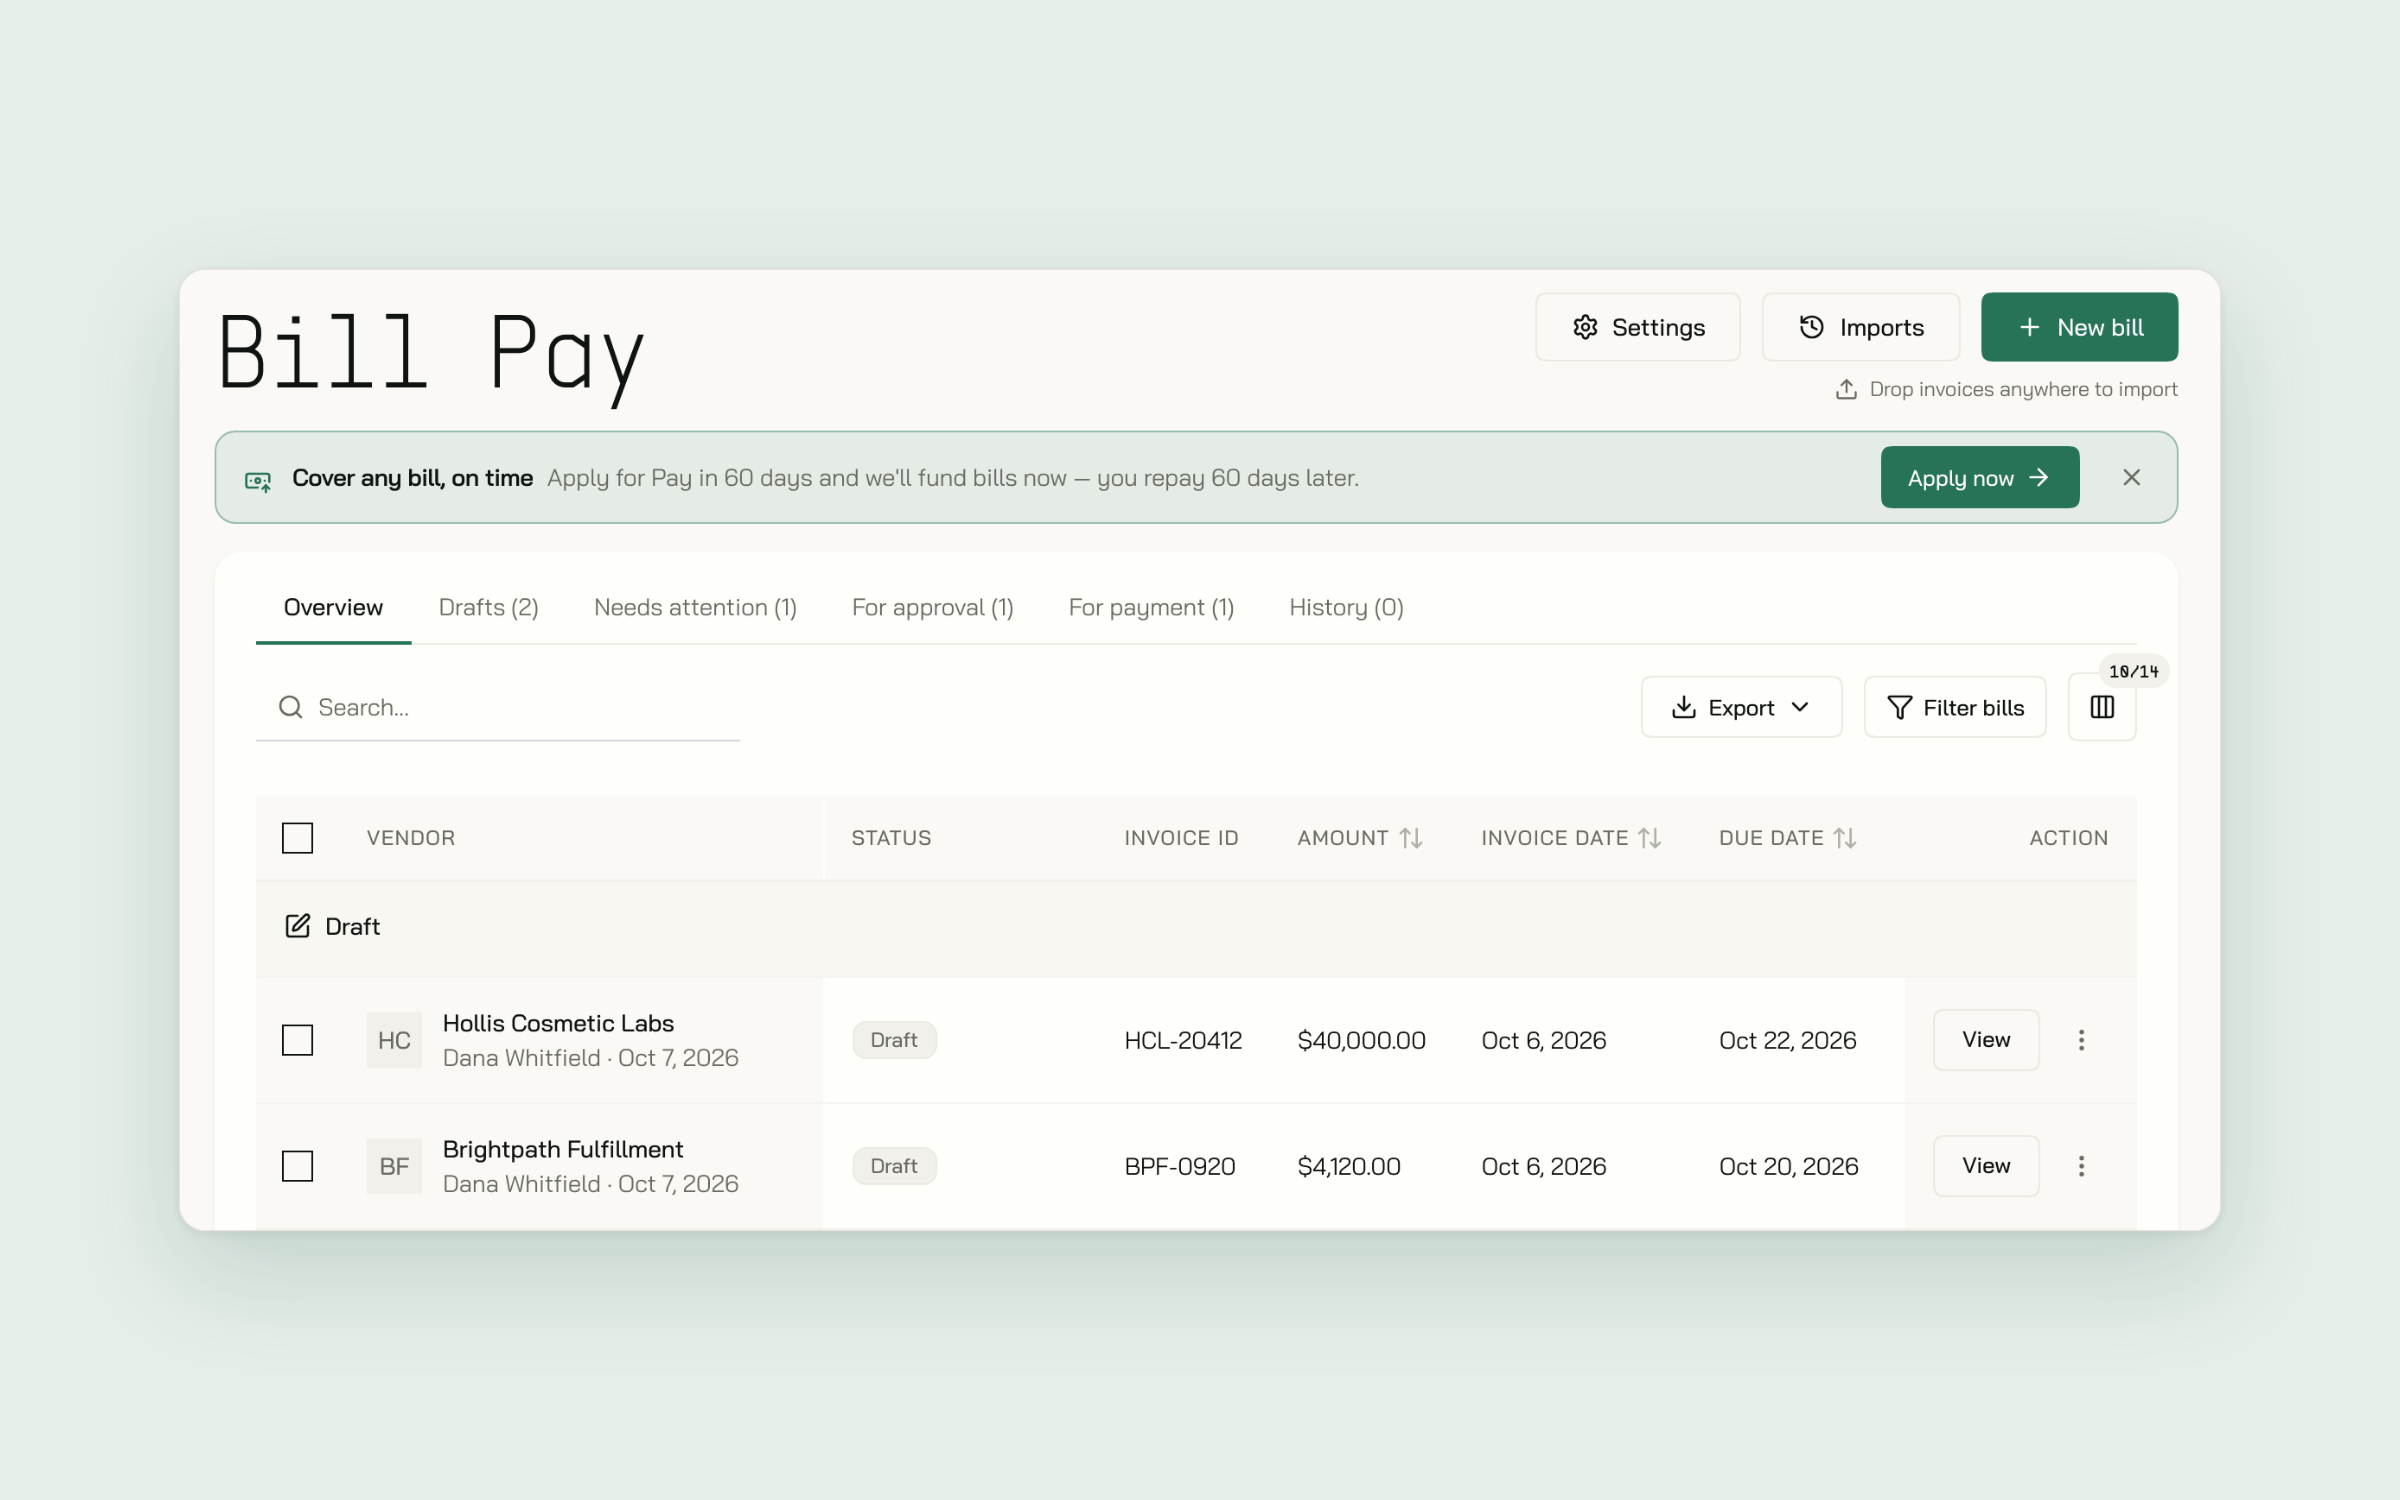The width and height of the screenshot is (2400, 1500).
Task: Open the For approval (1) tab
Action: pyautogui.click(x=932, y=607)
